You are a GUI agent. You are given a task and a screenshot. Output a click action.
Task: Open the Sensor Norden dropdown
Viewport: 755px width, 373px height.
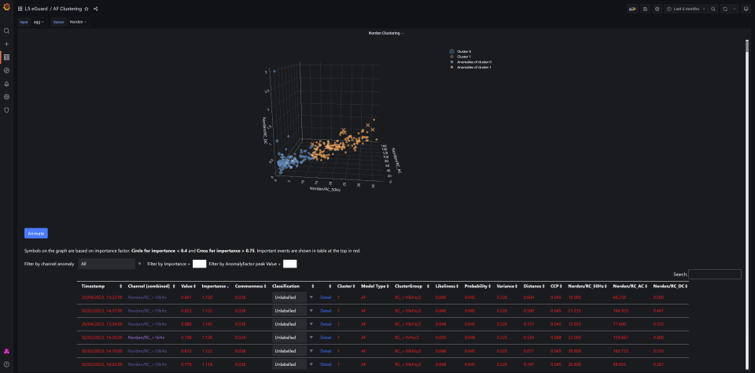coord(78,22)
